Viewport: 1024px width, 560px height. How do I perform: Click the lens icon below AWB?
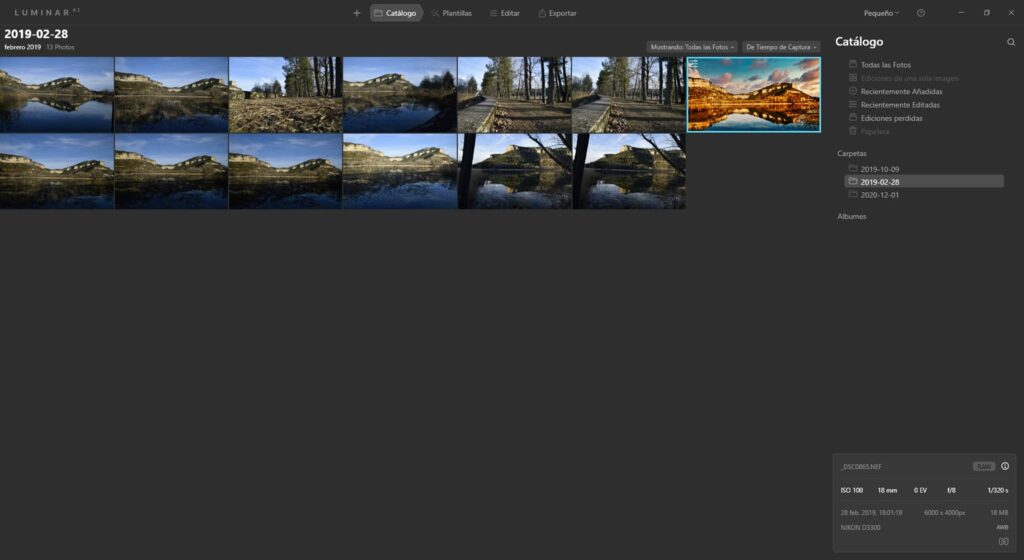pos(1003,541)
